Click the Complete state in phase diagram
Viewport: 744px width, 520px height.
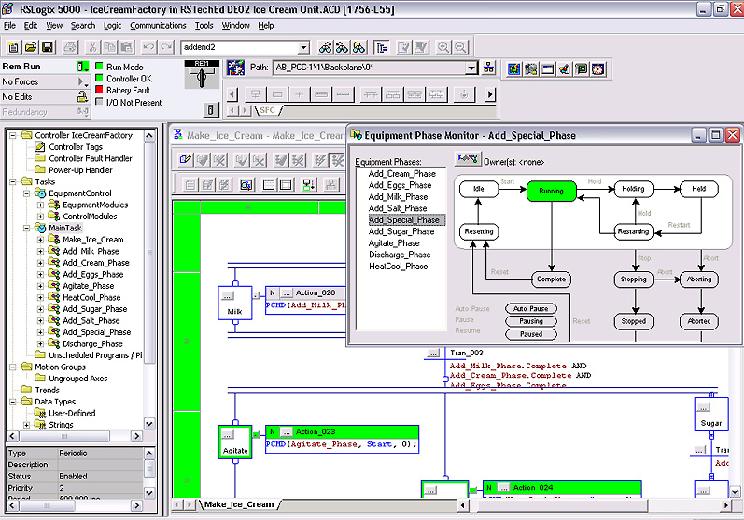click(551, 279)
